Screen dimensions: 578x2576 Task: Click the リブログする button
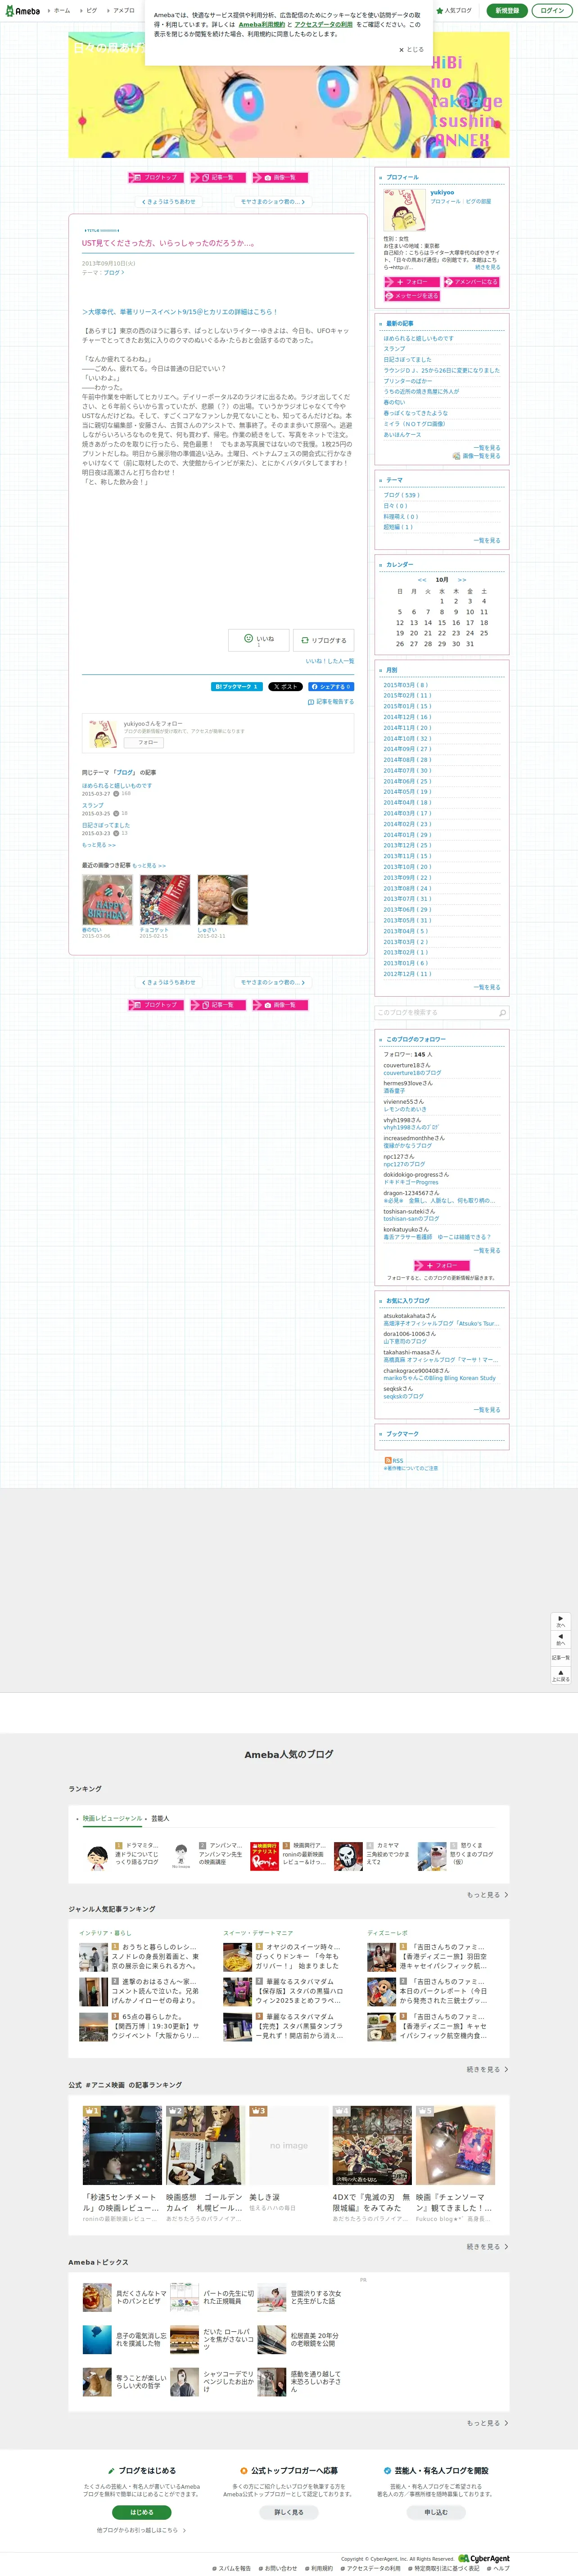coord(324,640)
